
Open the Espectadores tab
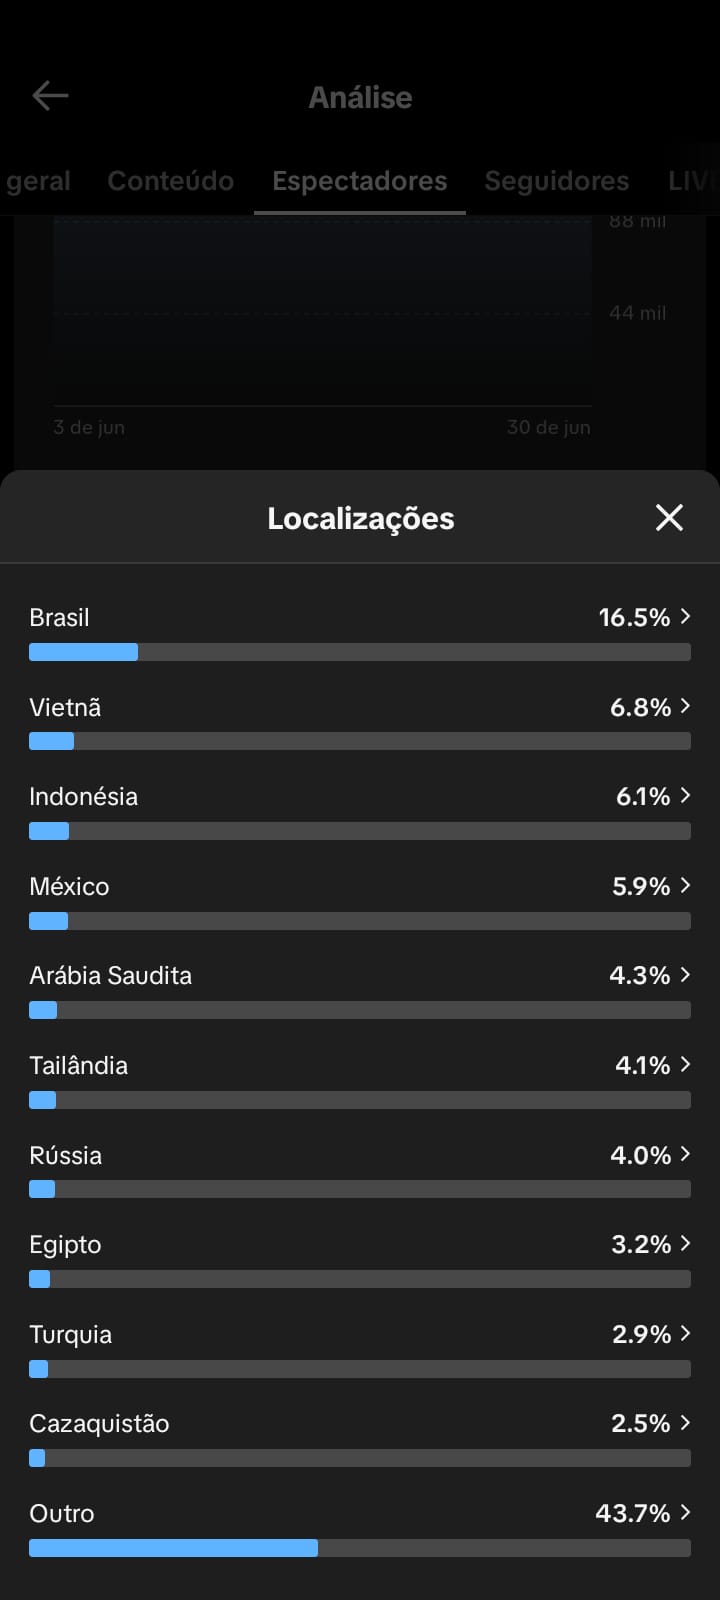360,181
